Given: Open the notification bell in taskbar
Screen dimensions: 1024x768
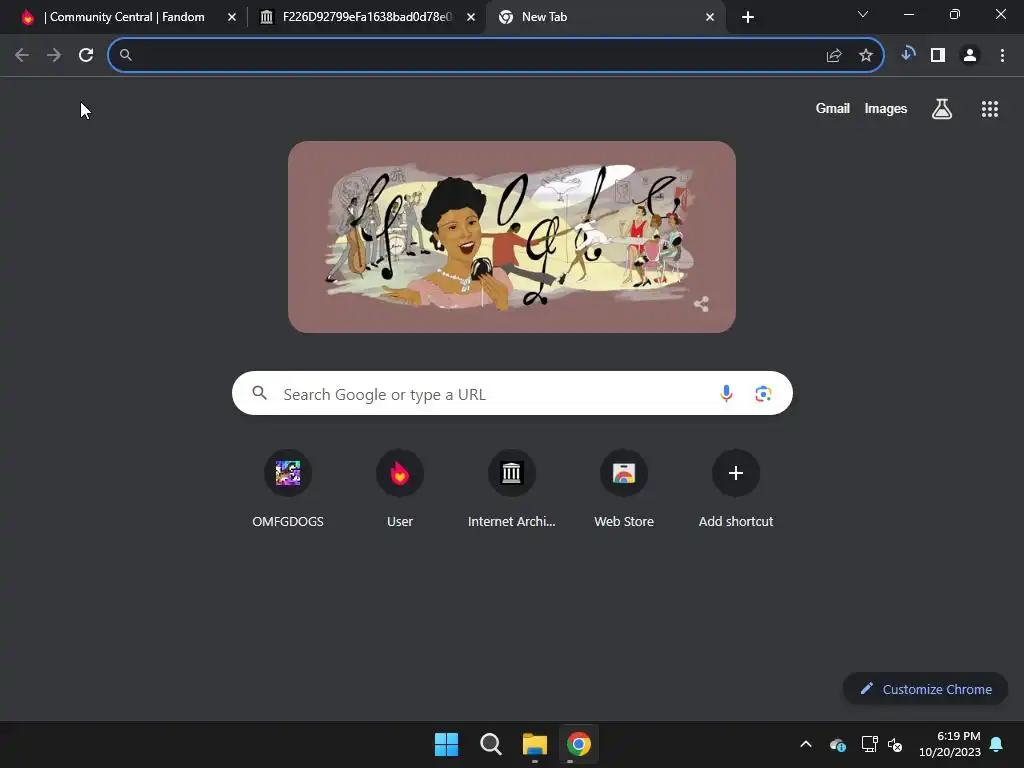Looking at the screenshot, I should click(997, 744).
